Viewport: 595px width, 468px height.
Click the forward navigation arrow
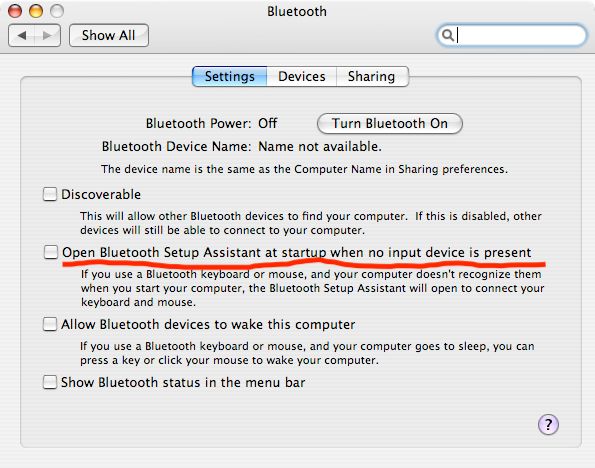point(47,36)
